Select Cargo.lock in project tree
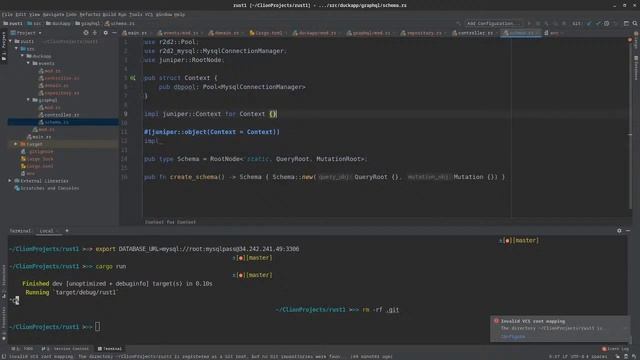The height and width of the screenshot is (360, 640). pyautogui.click(x=38, y=159)
